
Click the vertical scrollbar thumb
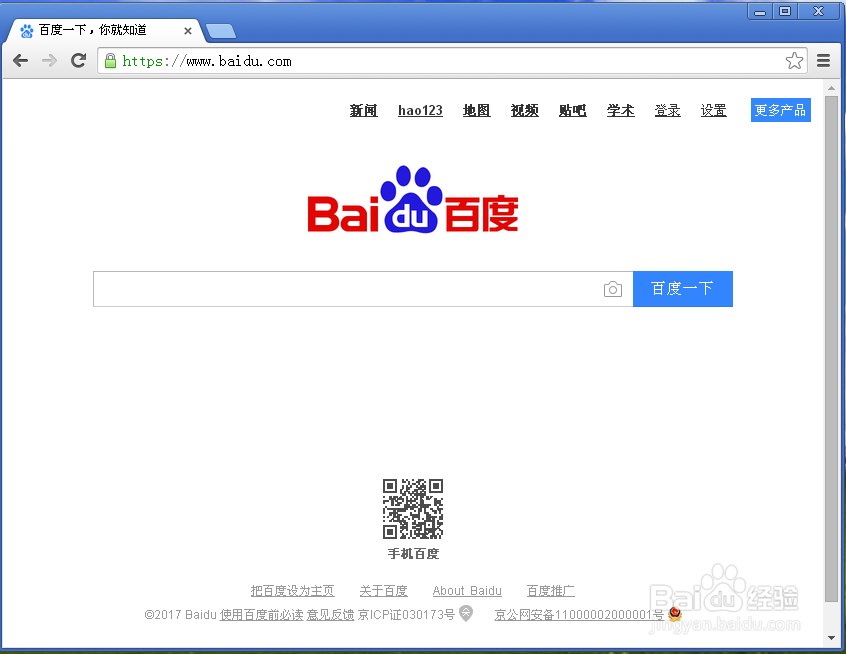coord(831,349)
